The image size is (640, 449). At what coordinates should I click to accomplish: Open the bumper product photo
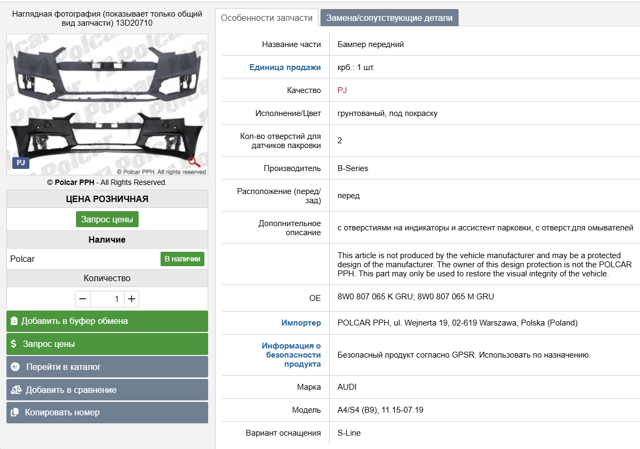coord(107,104)
